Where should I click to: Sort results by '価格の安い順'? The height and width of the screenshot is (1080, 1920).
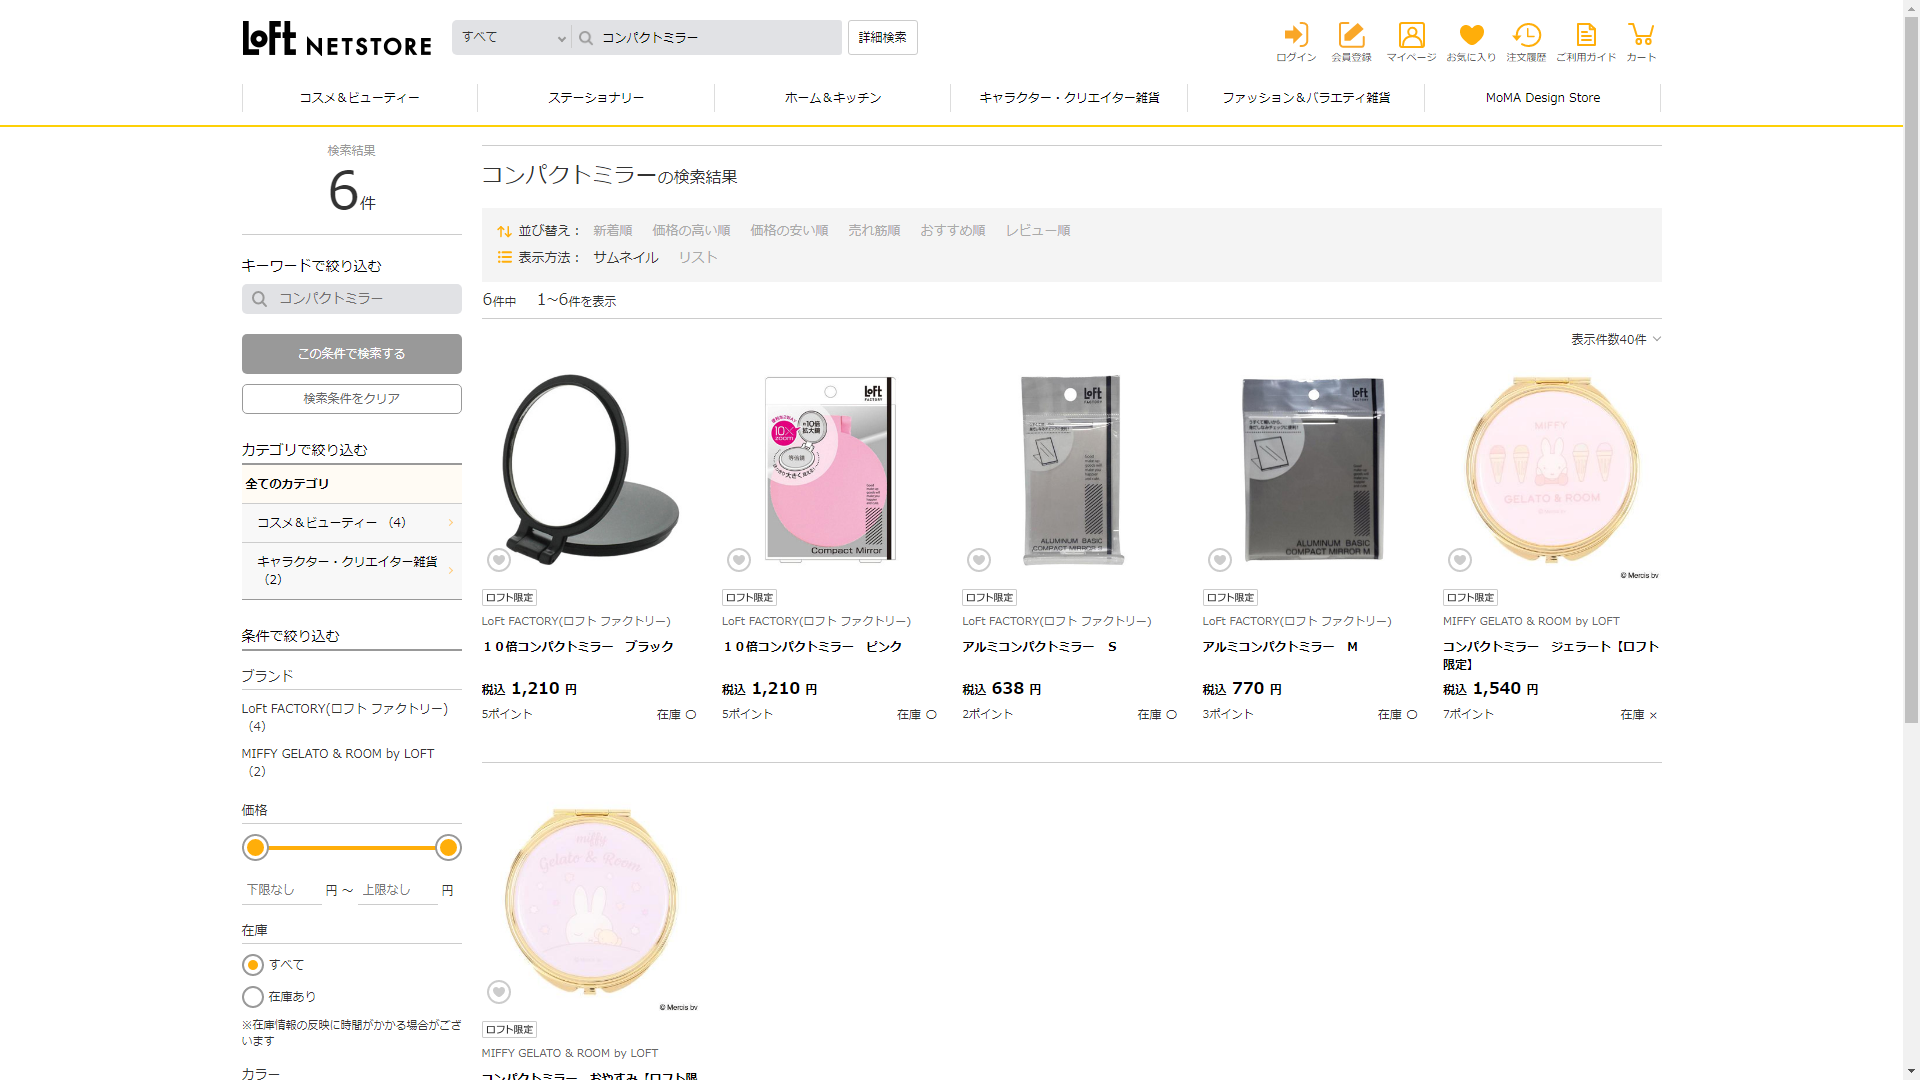tap(789, 230)
